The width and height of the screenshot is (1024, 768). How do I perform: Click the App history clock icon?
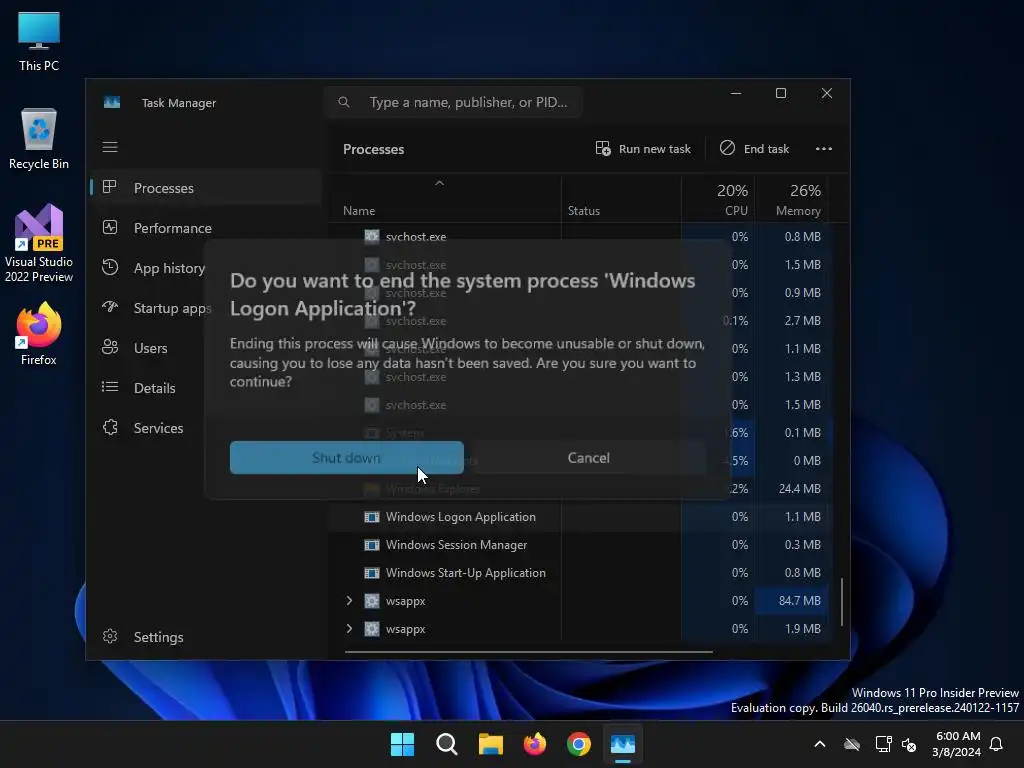click(110, 267)
